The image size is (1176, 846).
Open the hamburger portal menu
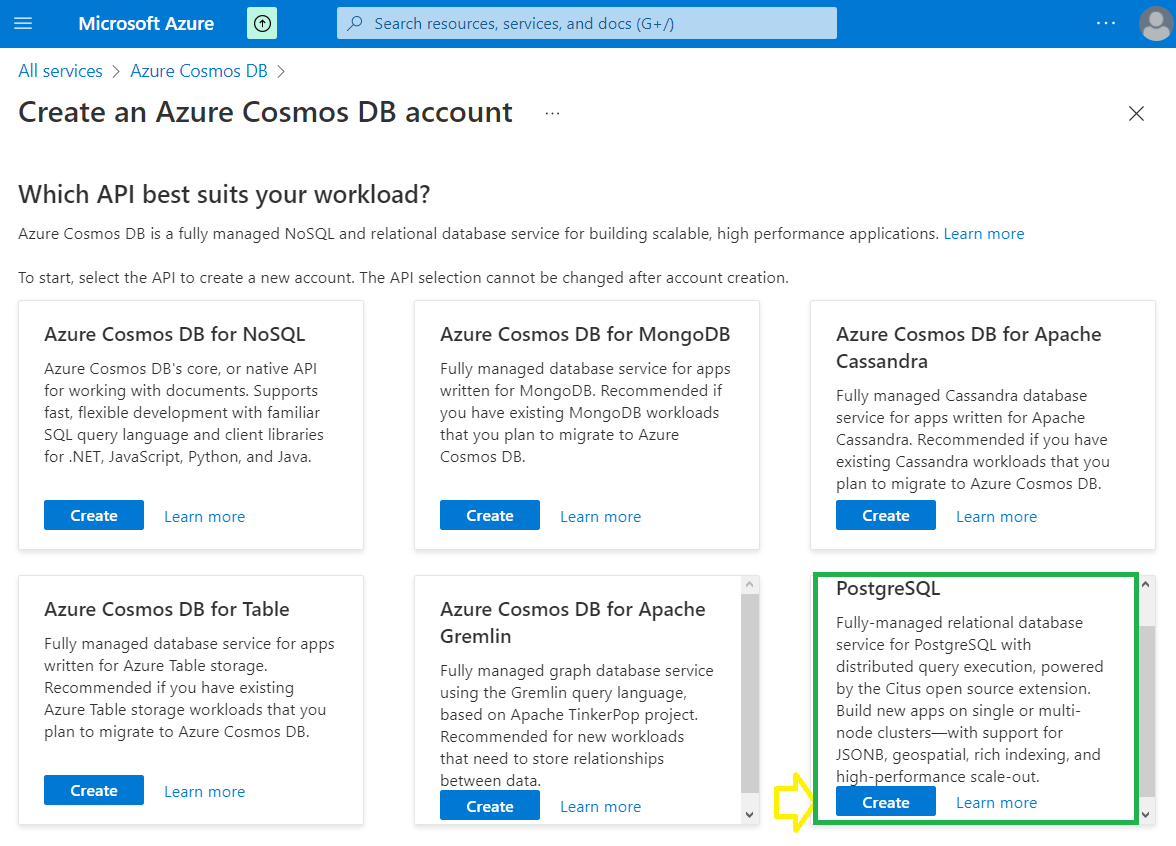[x=24, y=23]
